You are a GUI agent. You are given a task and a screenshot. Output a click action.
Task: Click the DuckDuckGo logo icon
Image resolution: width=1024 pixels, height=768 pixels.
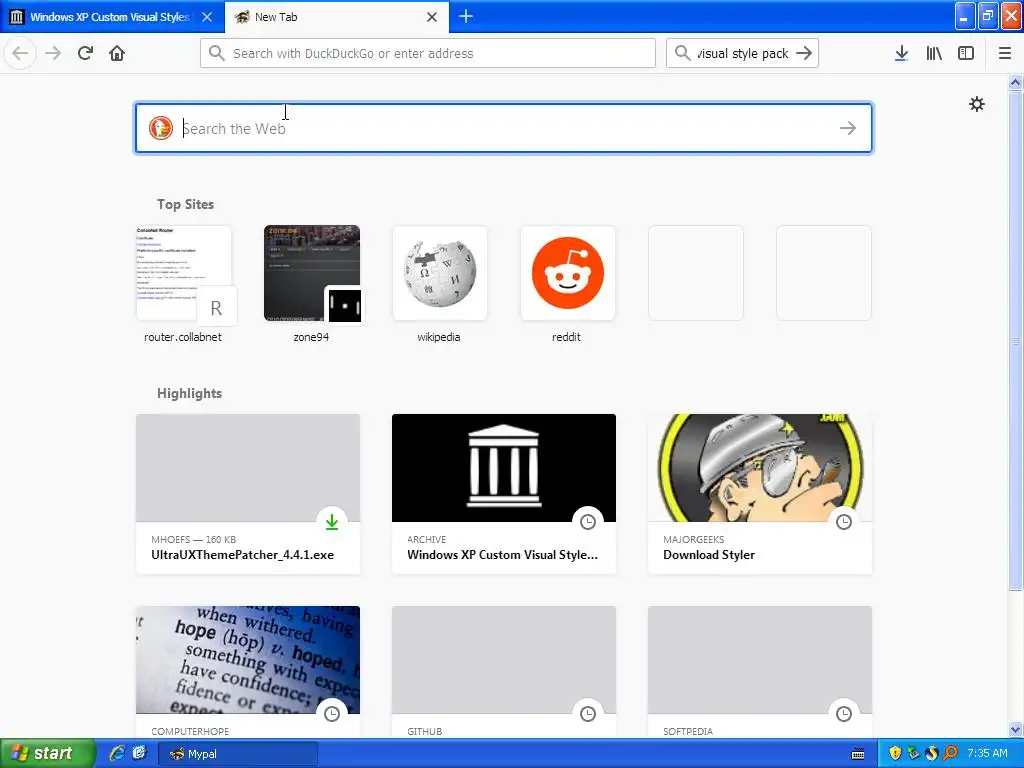[x=161, y=128]
